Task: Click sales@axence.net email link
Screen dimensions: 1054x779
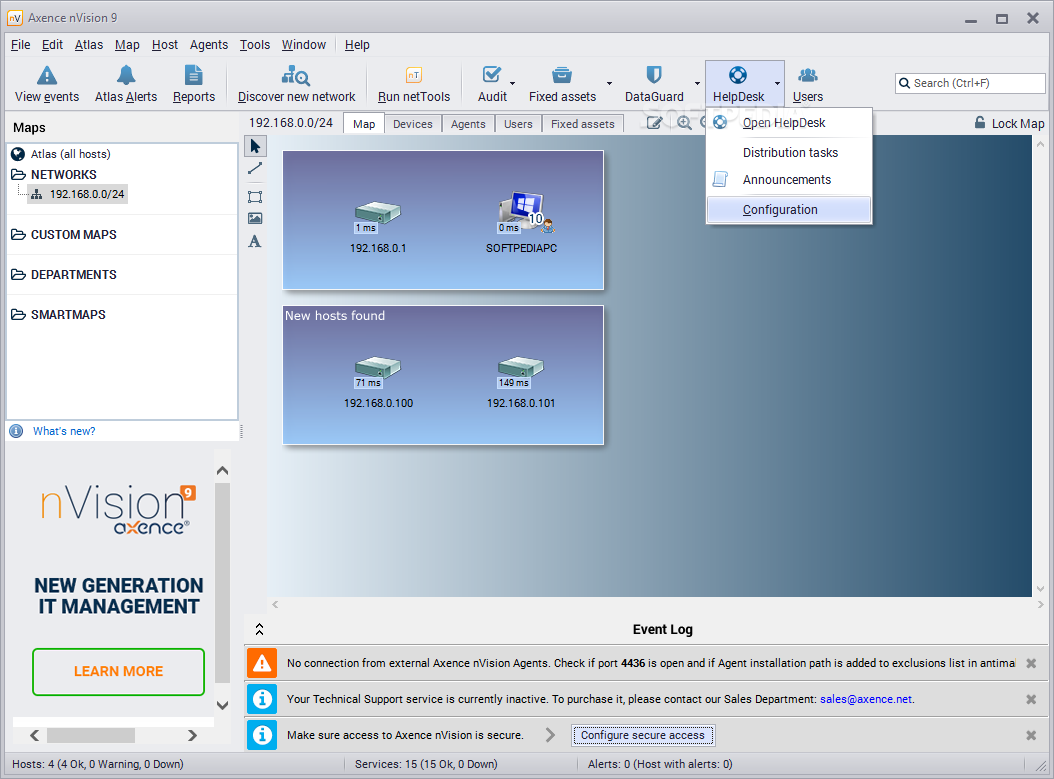Action: coord(866,699)
